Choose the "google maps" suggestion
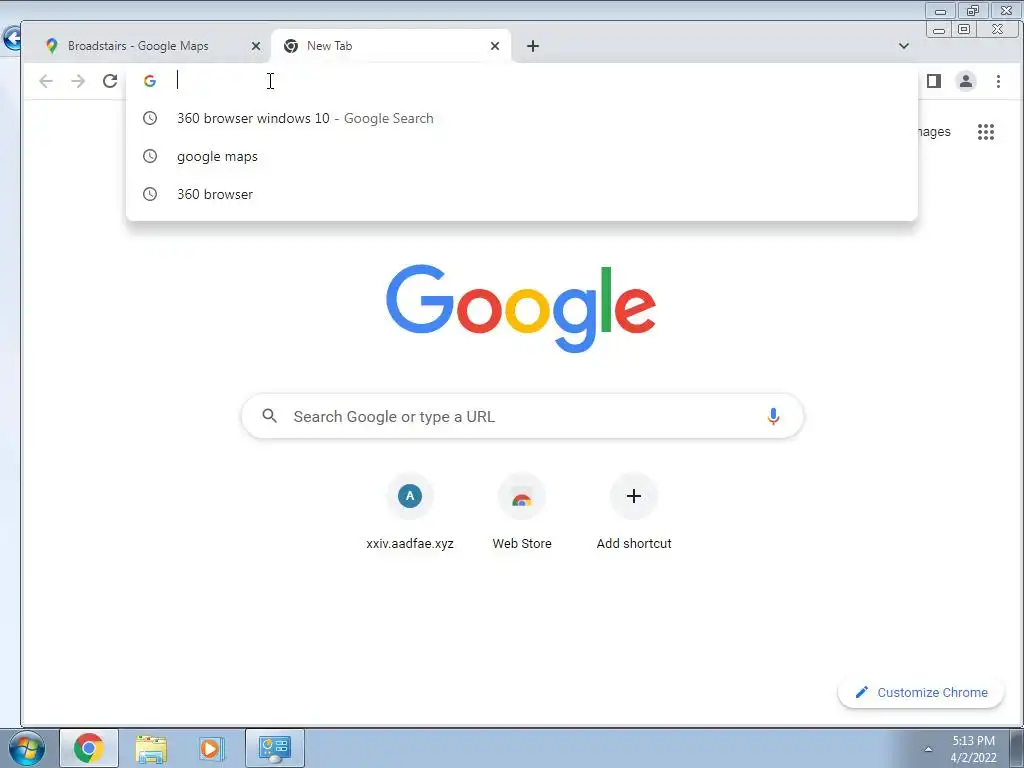Image resolution: width=1024 pixels, height=768 pixels. tap(521, 156)
